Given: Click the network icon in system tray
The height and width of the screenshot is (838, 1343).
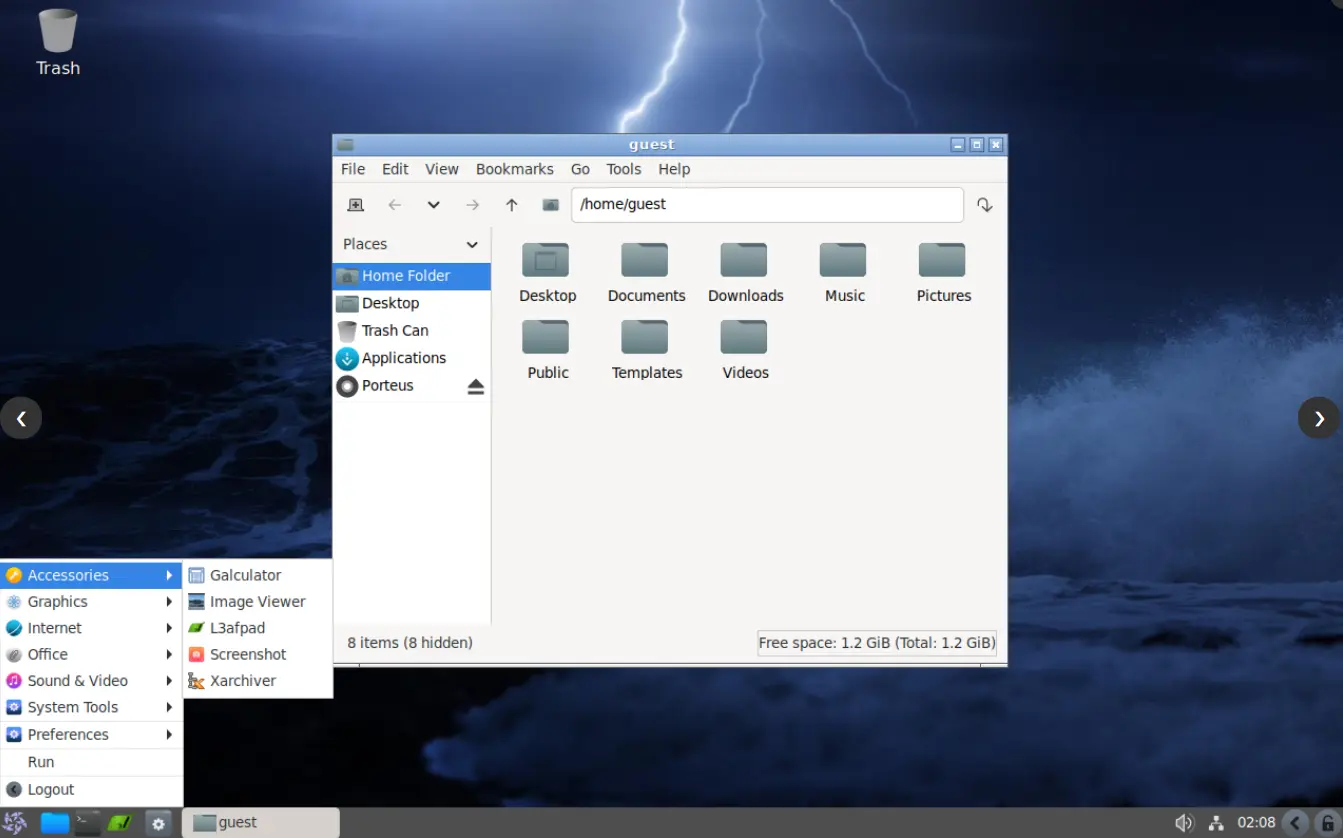Looking at the screenshot, I should [1216, 823].
